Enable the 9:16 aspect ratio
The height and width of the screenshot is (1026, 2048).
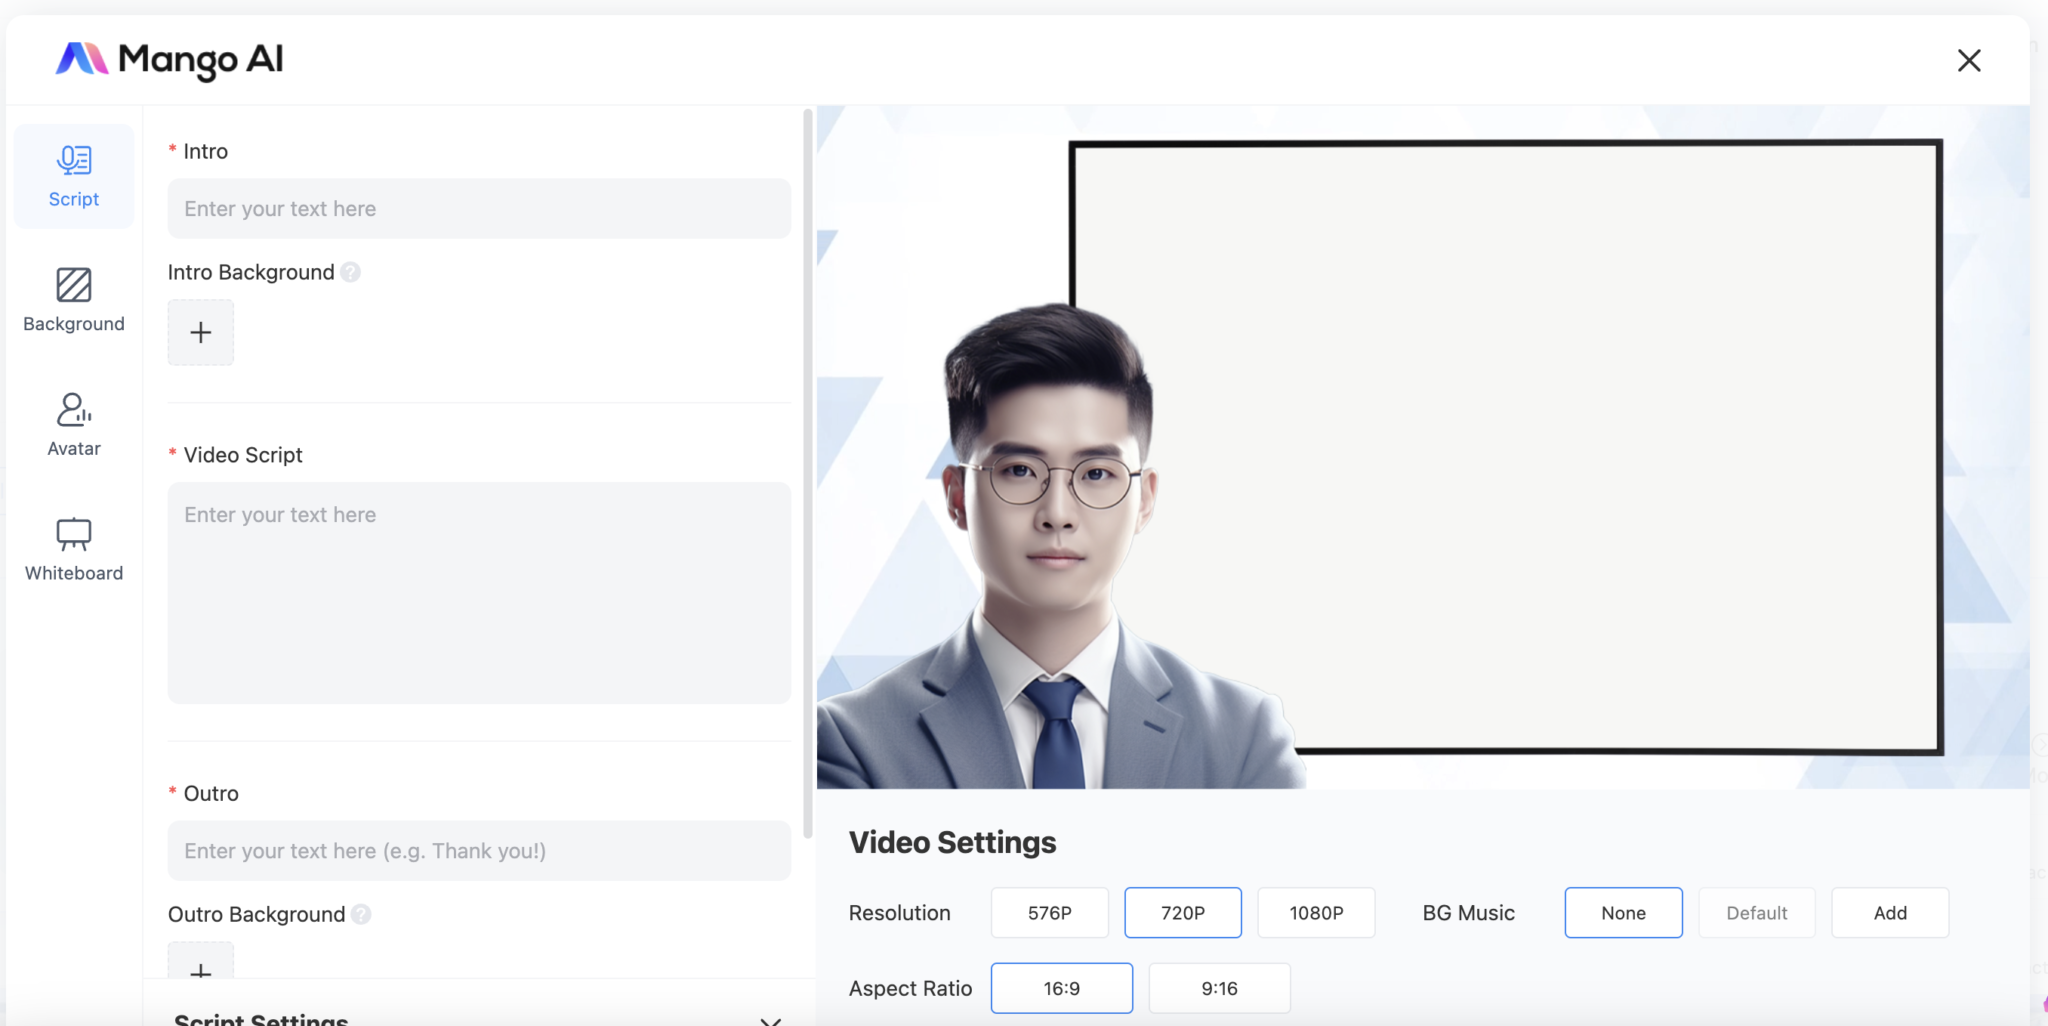(x=1219, y=987)
